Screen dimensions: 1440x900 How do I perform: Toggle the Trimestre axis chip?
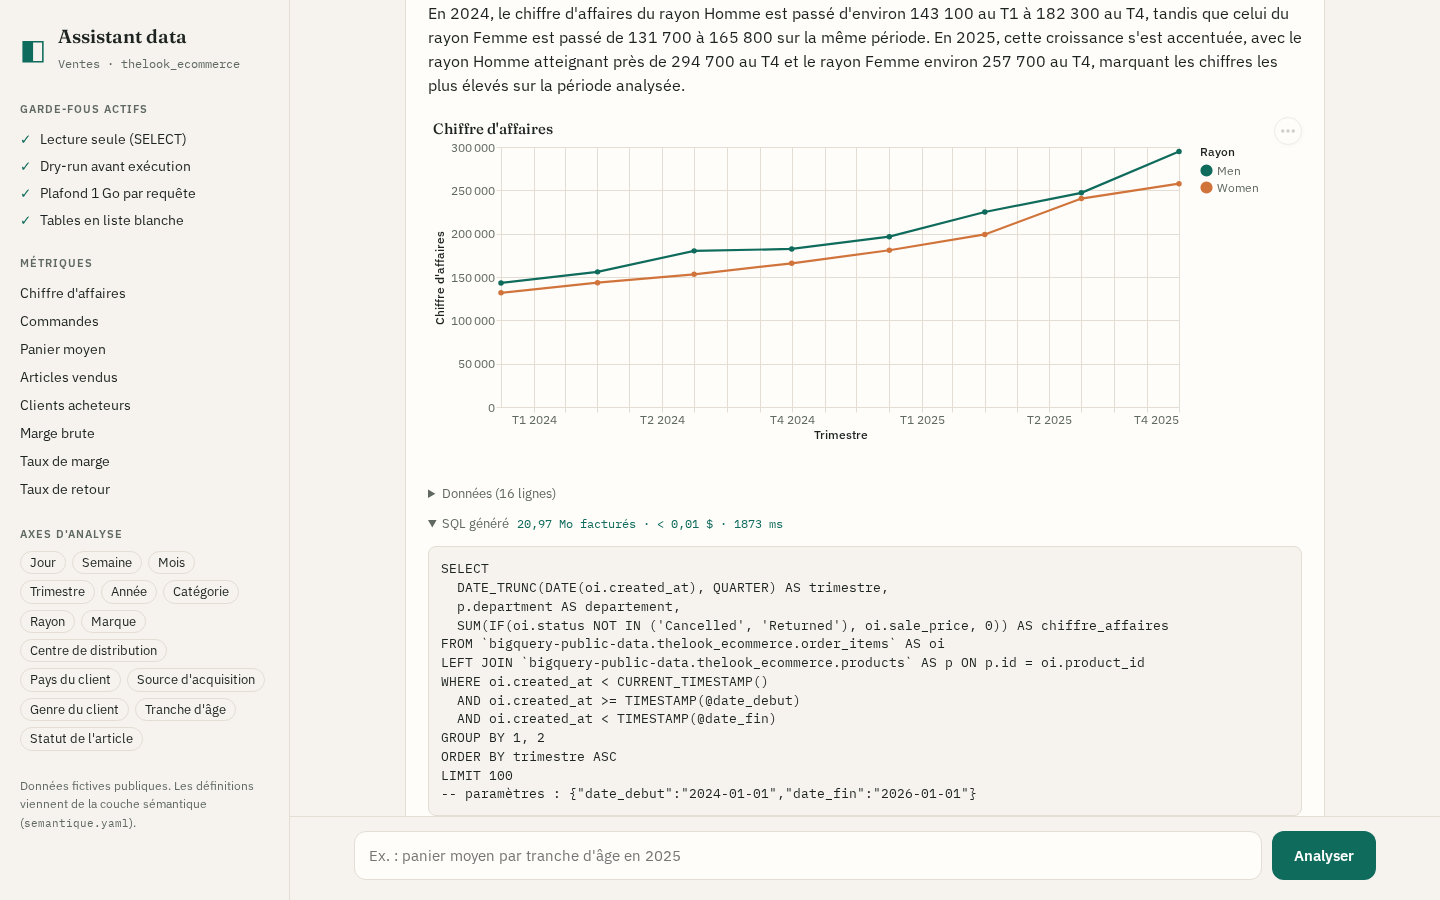[x=57, y=592]
